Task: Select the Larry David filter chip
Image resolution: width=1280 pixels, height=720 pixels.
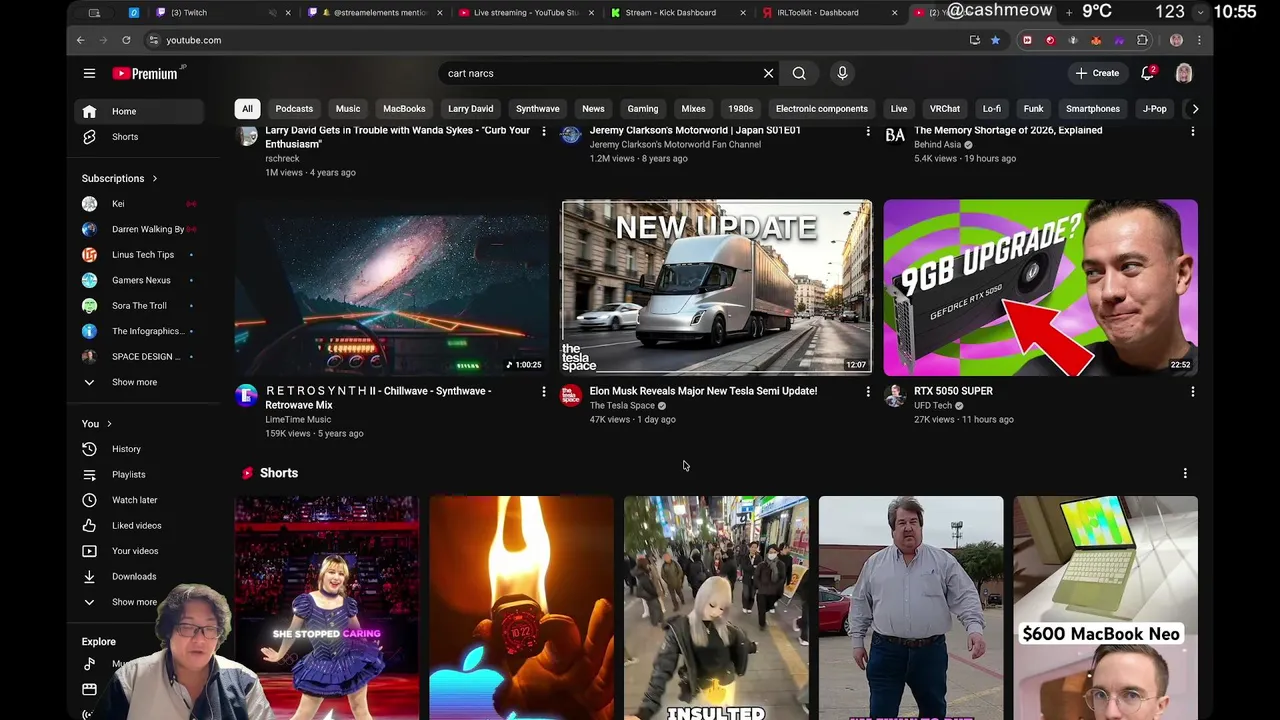Action: (470, 109)
